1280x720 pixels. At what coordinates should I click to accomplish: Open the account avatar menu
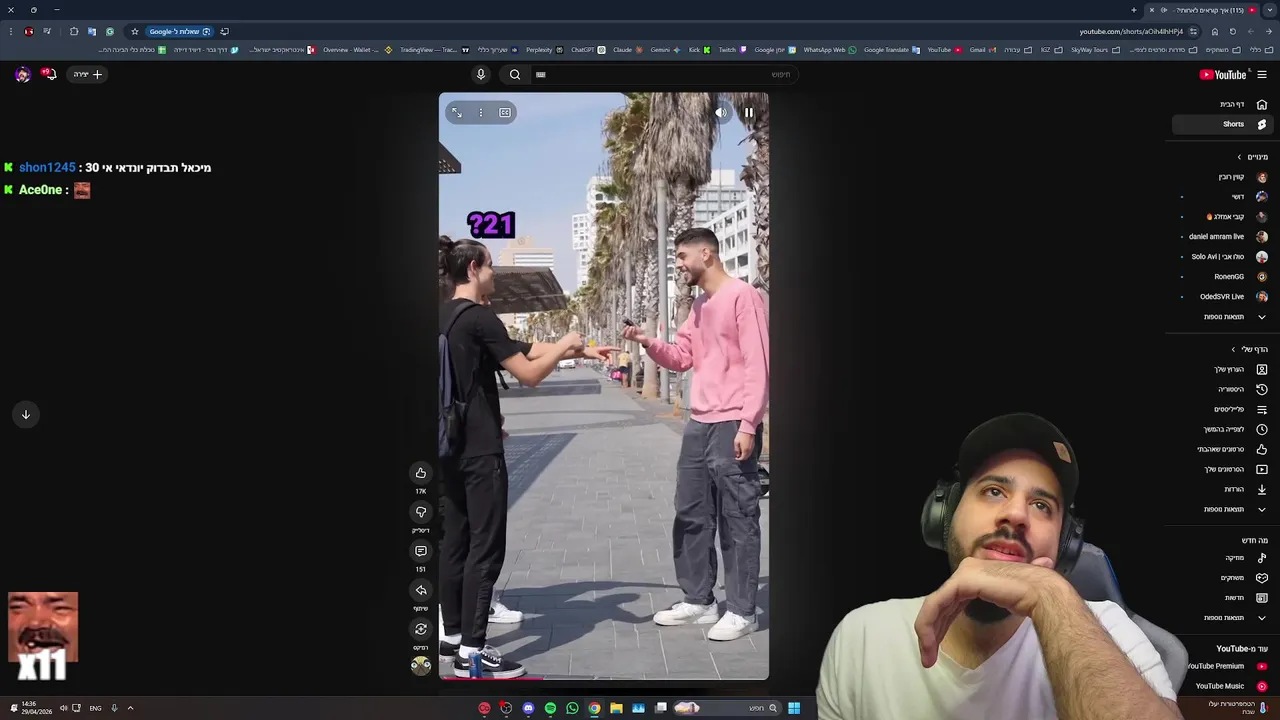22,74
